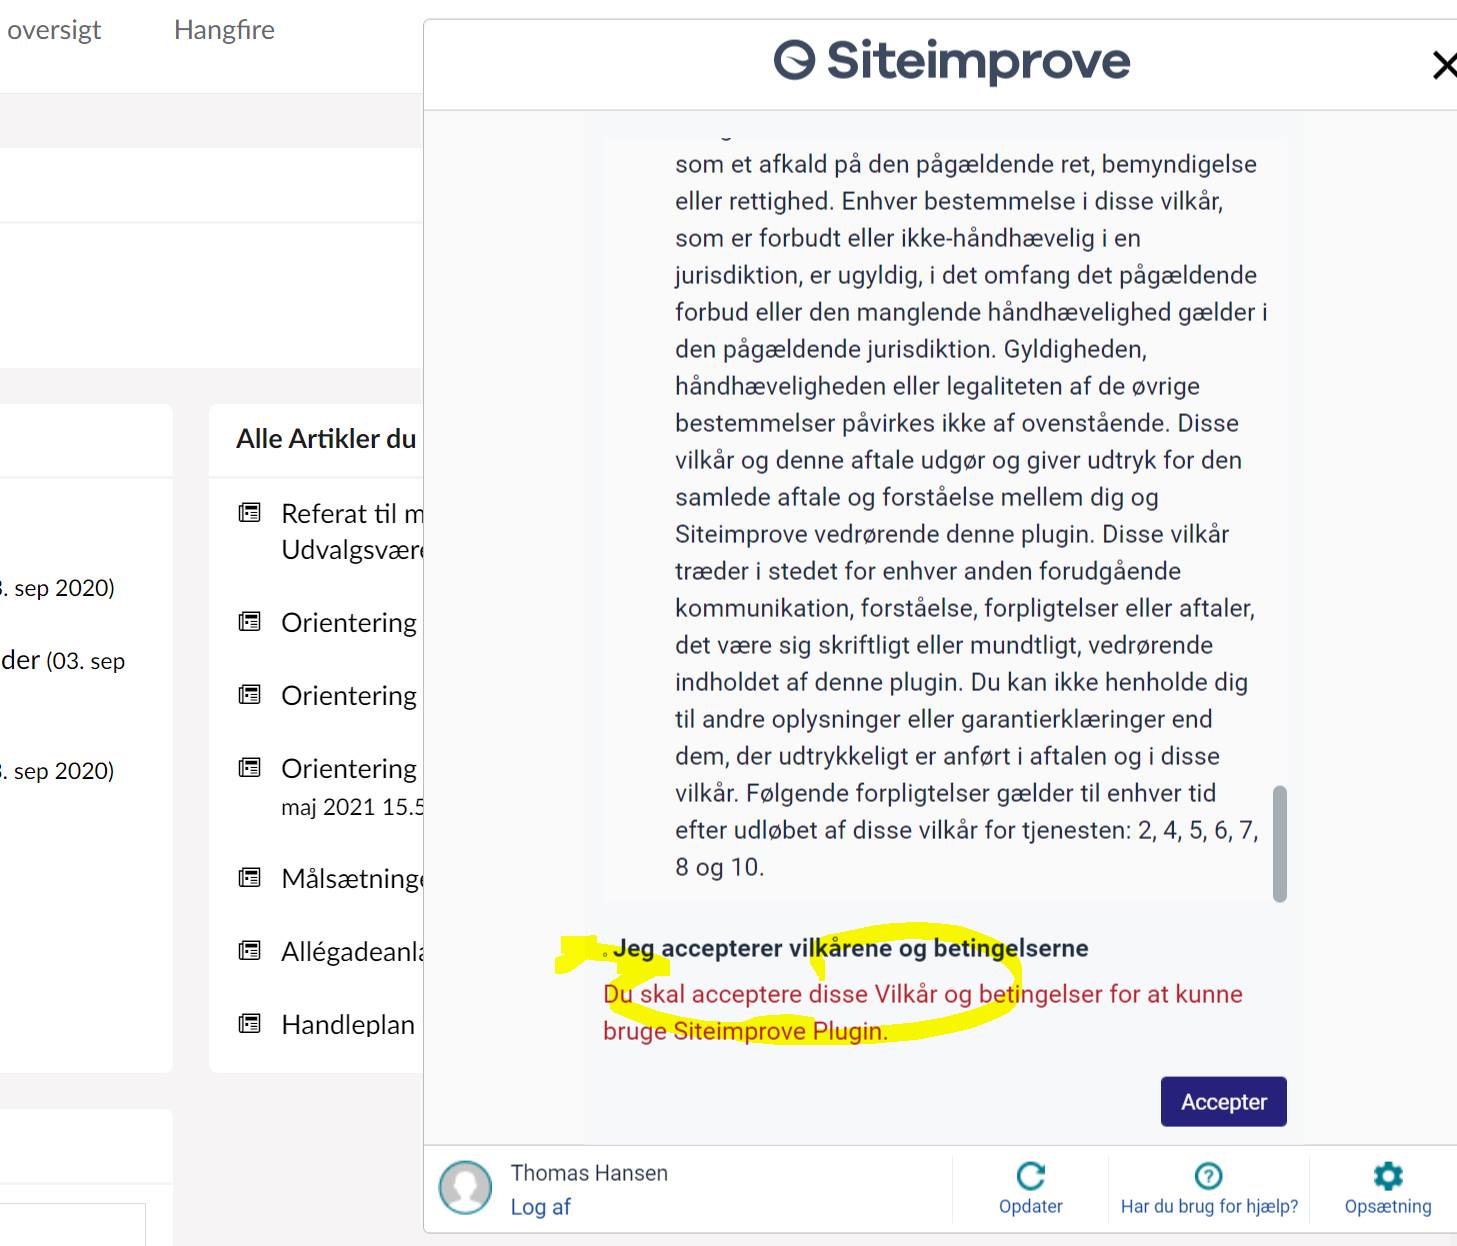
Task: Open the first Orientering article link
Action: (x=349, y=622)
